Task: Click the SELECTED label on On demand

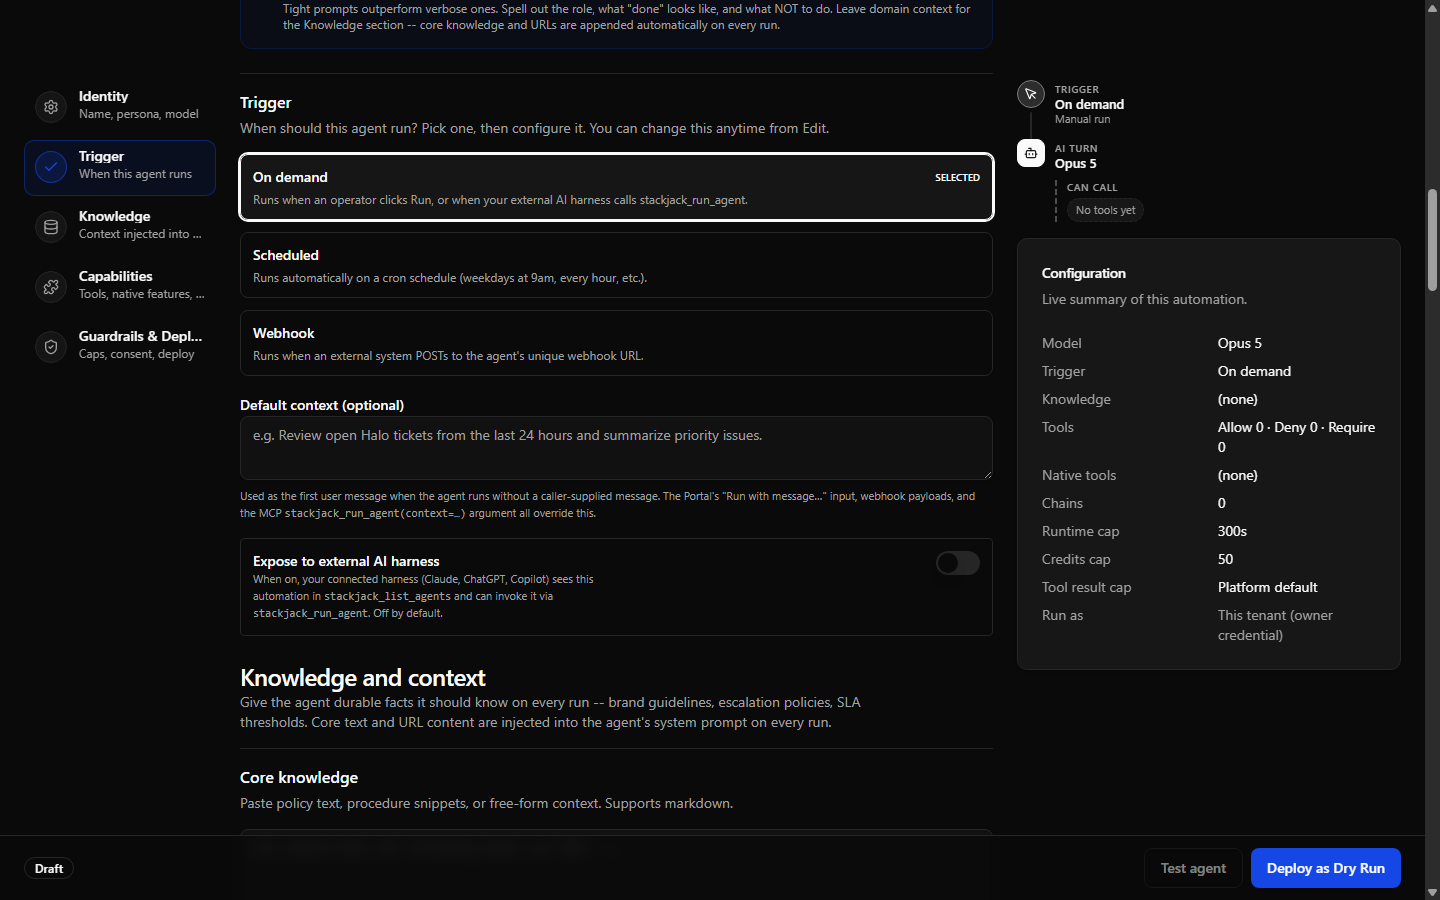Action: [957, 178]
